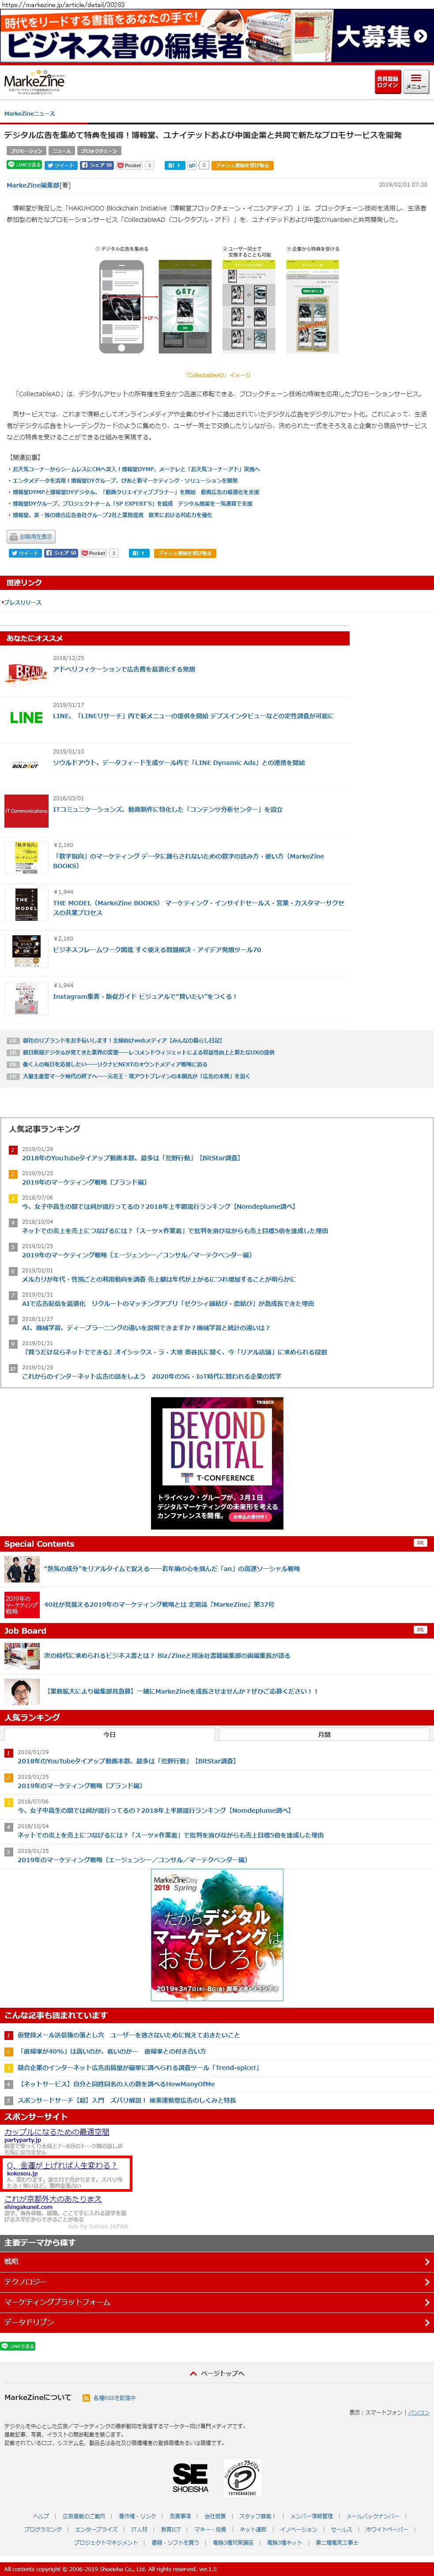Click the top Twitter ツイート button

62,165
